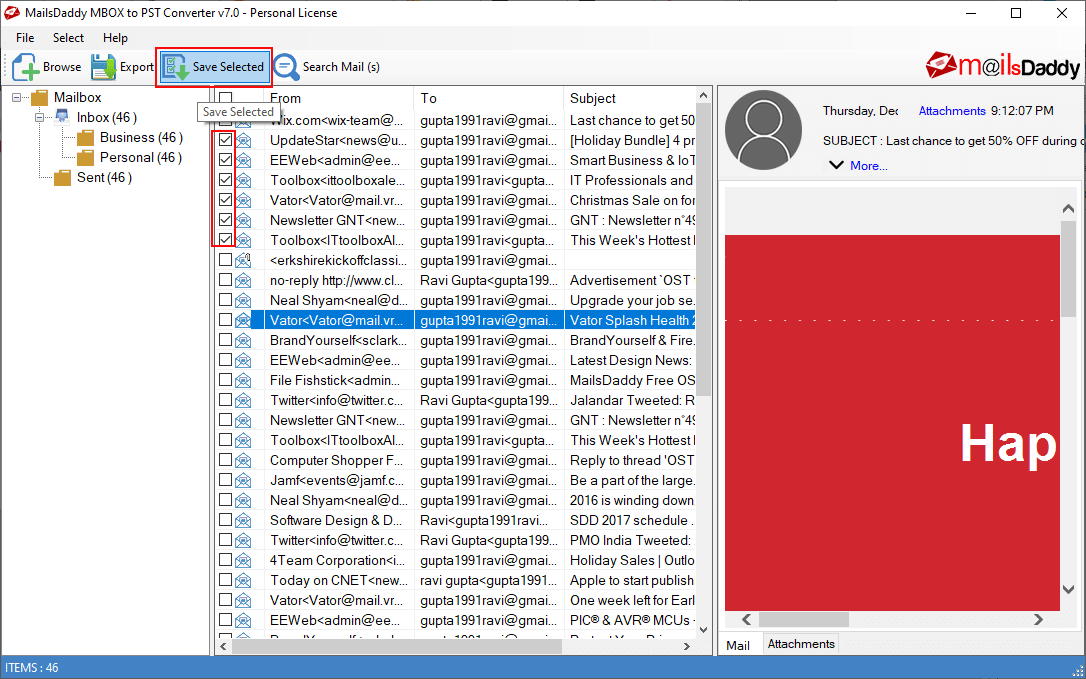
Task: Click the Export toolbar button
Action: (122, 67)
